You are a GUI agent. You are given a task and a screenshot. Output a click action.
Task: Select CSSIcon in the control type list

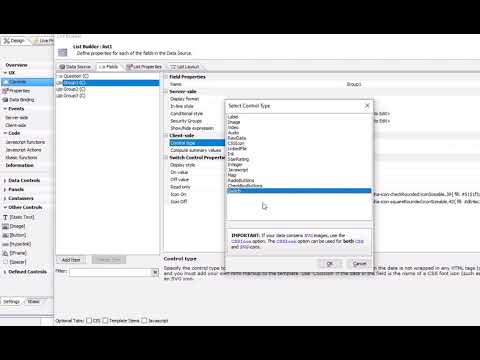pos(236,143)
